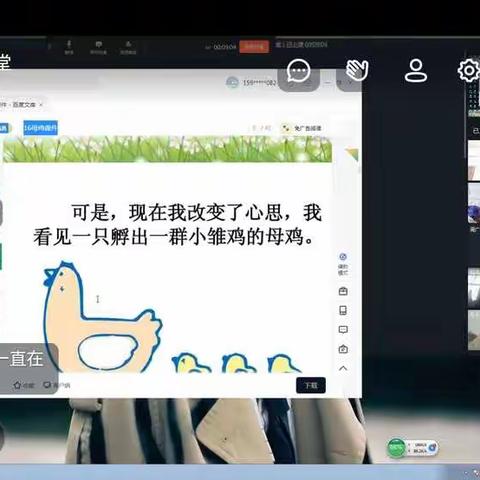Click the red button next to the timer

point(254,47)
